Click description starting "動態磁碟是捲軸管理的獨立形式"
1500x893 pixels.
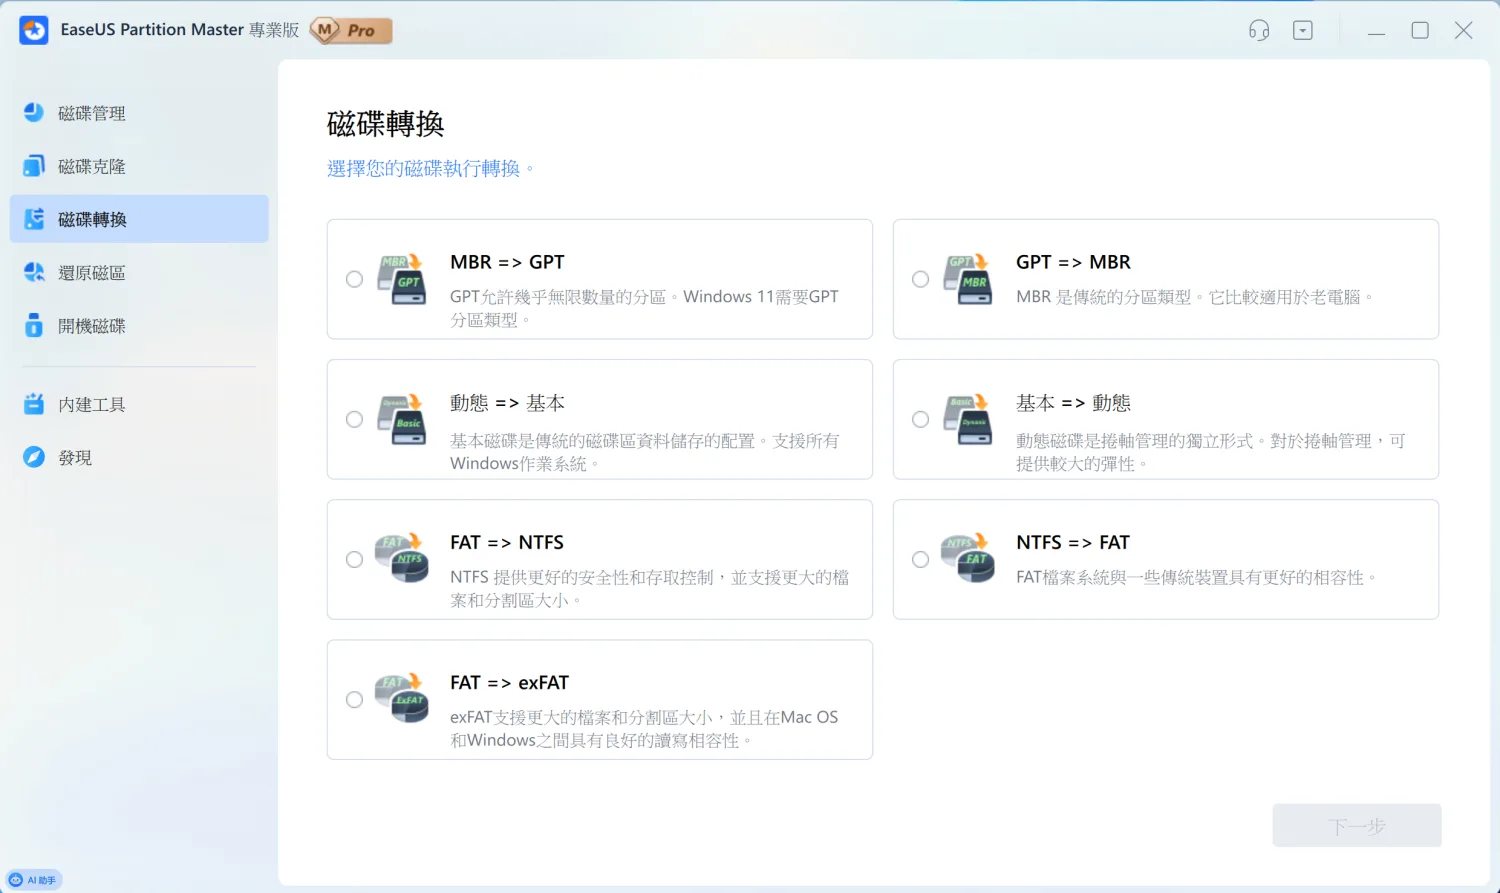tap(1210, 452)
